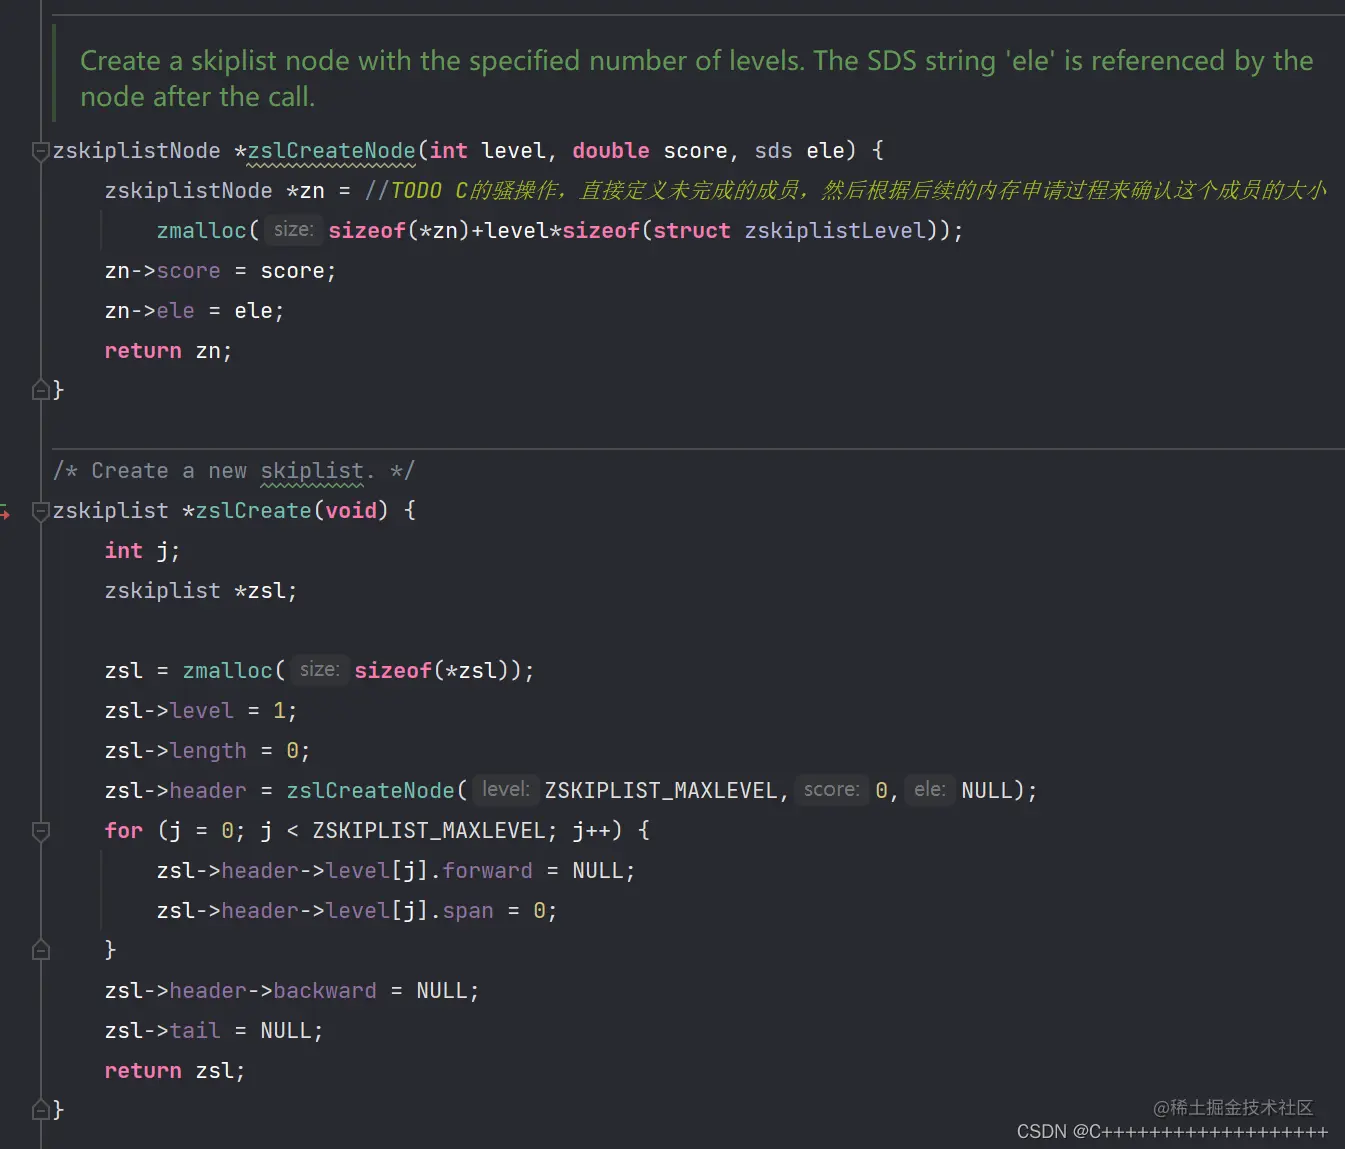Click the 'backward' field assignment line
This screenshot has width=1345, height=1149.
[292, 991]
